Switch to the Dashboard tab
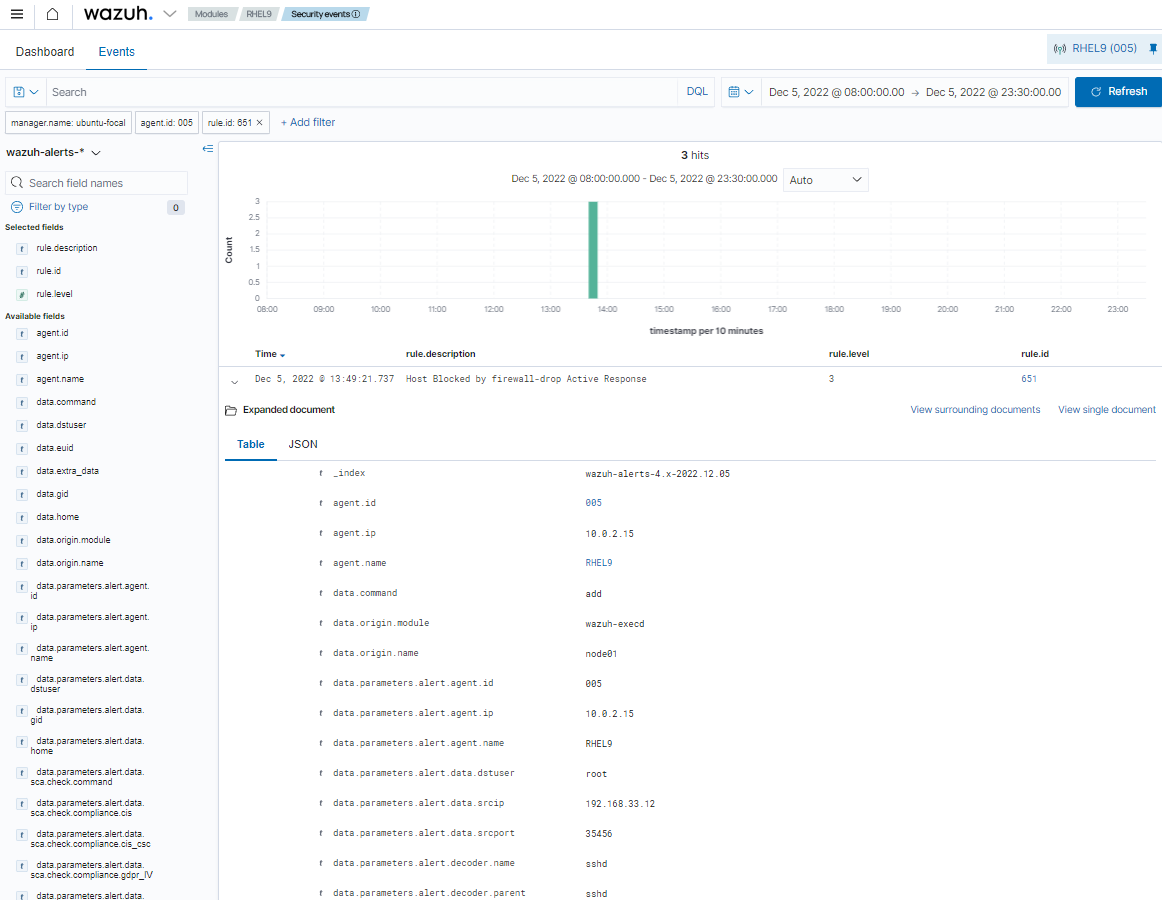The width and height of the screenshot is (1162, 900). point(45,52)
